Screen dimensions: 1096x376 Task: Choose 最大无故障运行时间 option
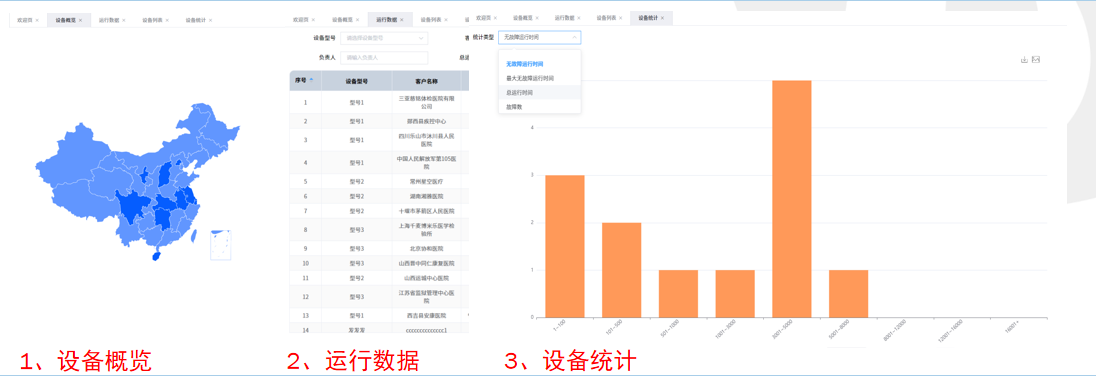(x=540, y=78)
